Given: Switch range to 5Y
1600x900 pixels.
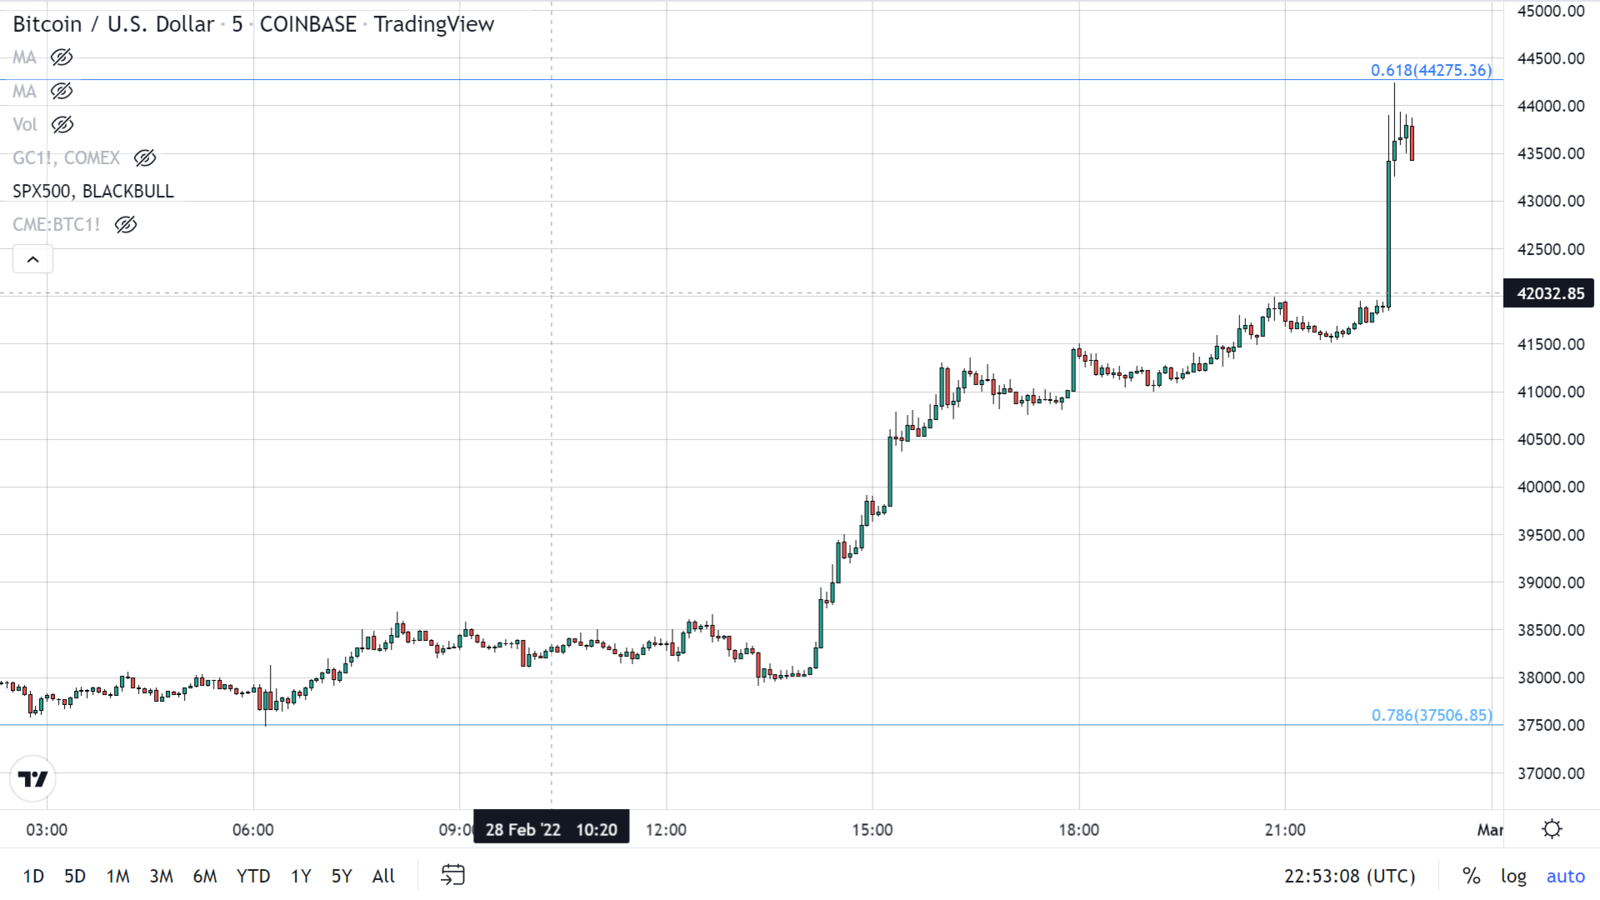Looking at the screenshot, I should [x=342, y=876].
